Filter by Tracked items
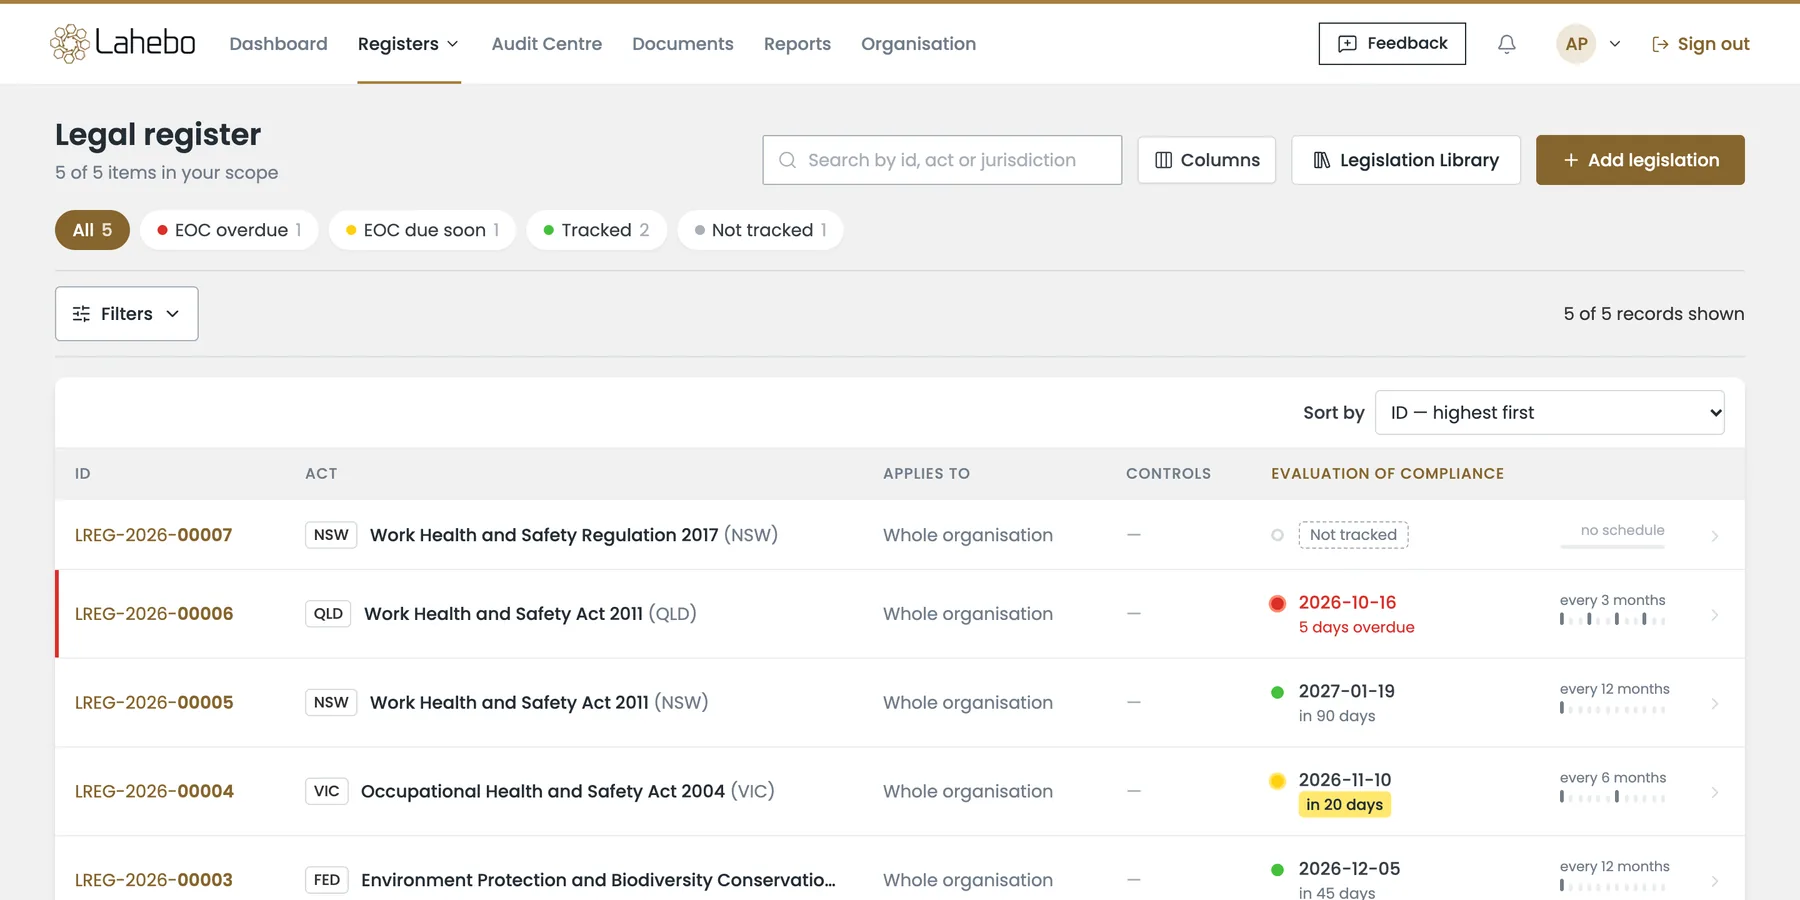 (x=596, y=230)
